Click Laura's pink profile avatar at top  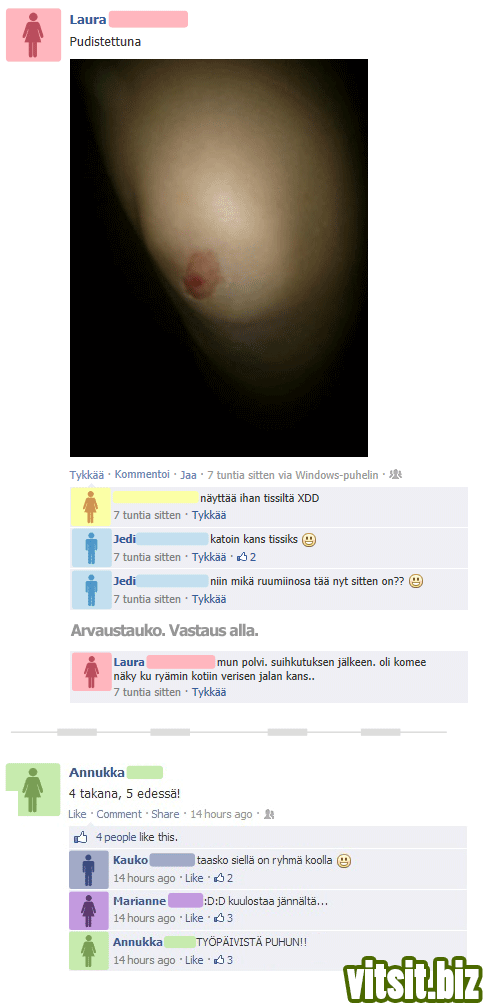click(x=33, y=35)
